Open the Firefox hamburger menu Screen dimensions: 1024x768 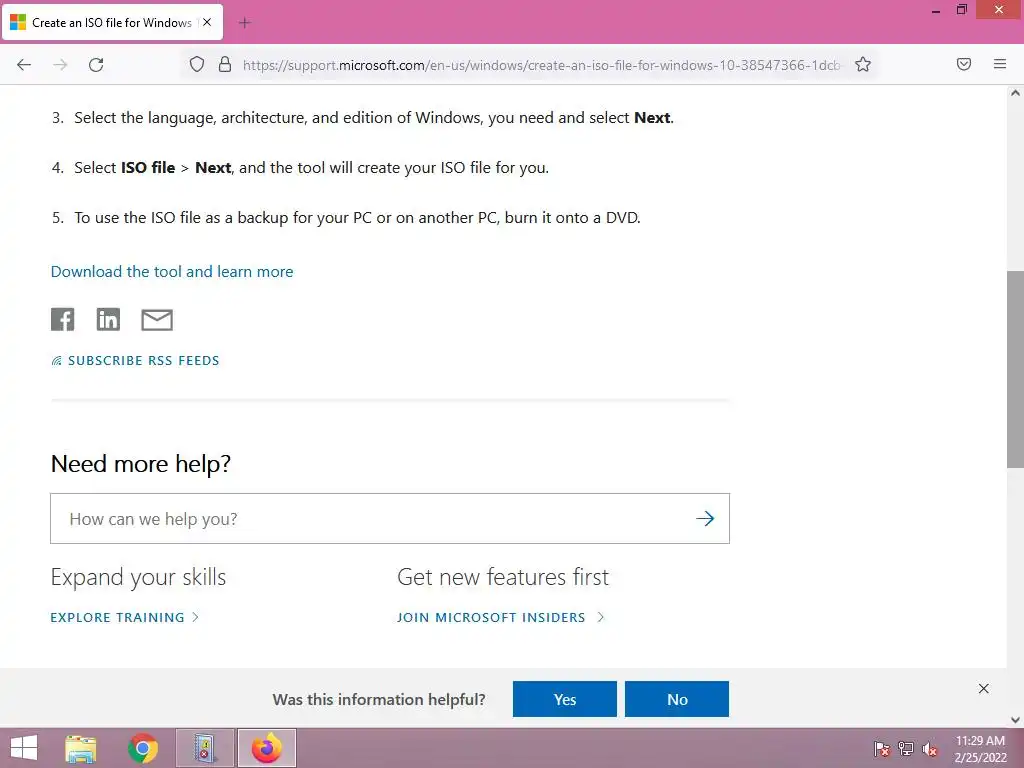(x=1000, y=64)
